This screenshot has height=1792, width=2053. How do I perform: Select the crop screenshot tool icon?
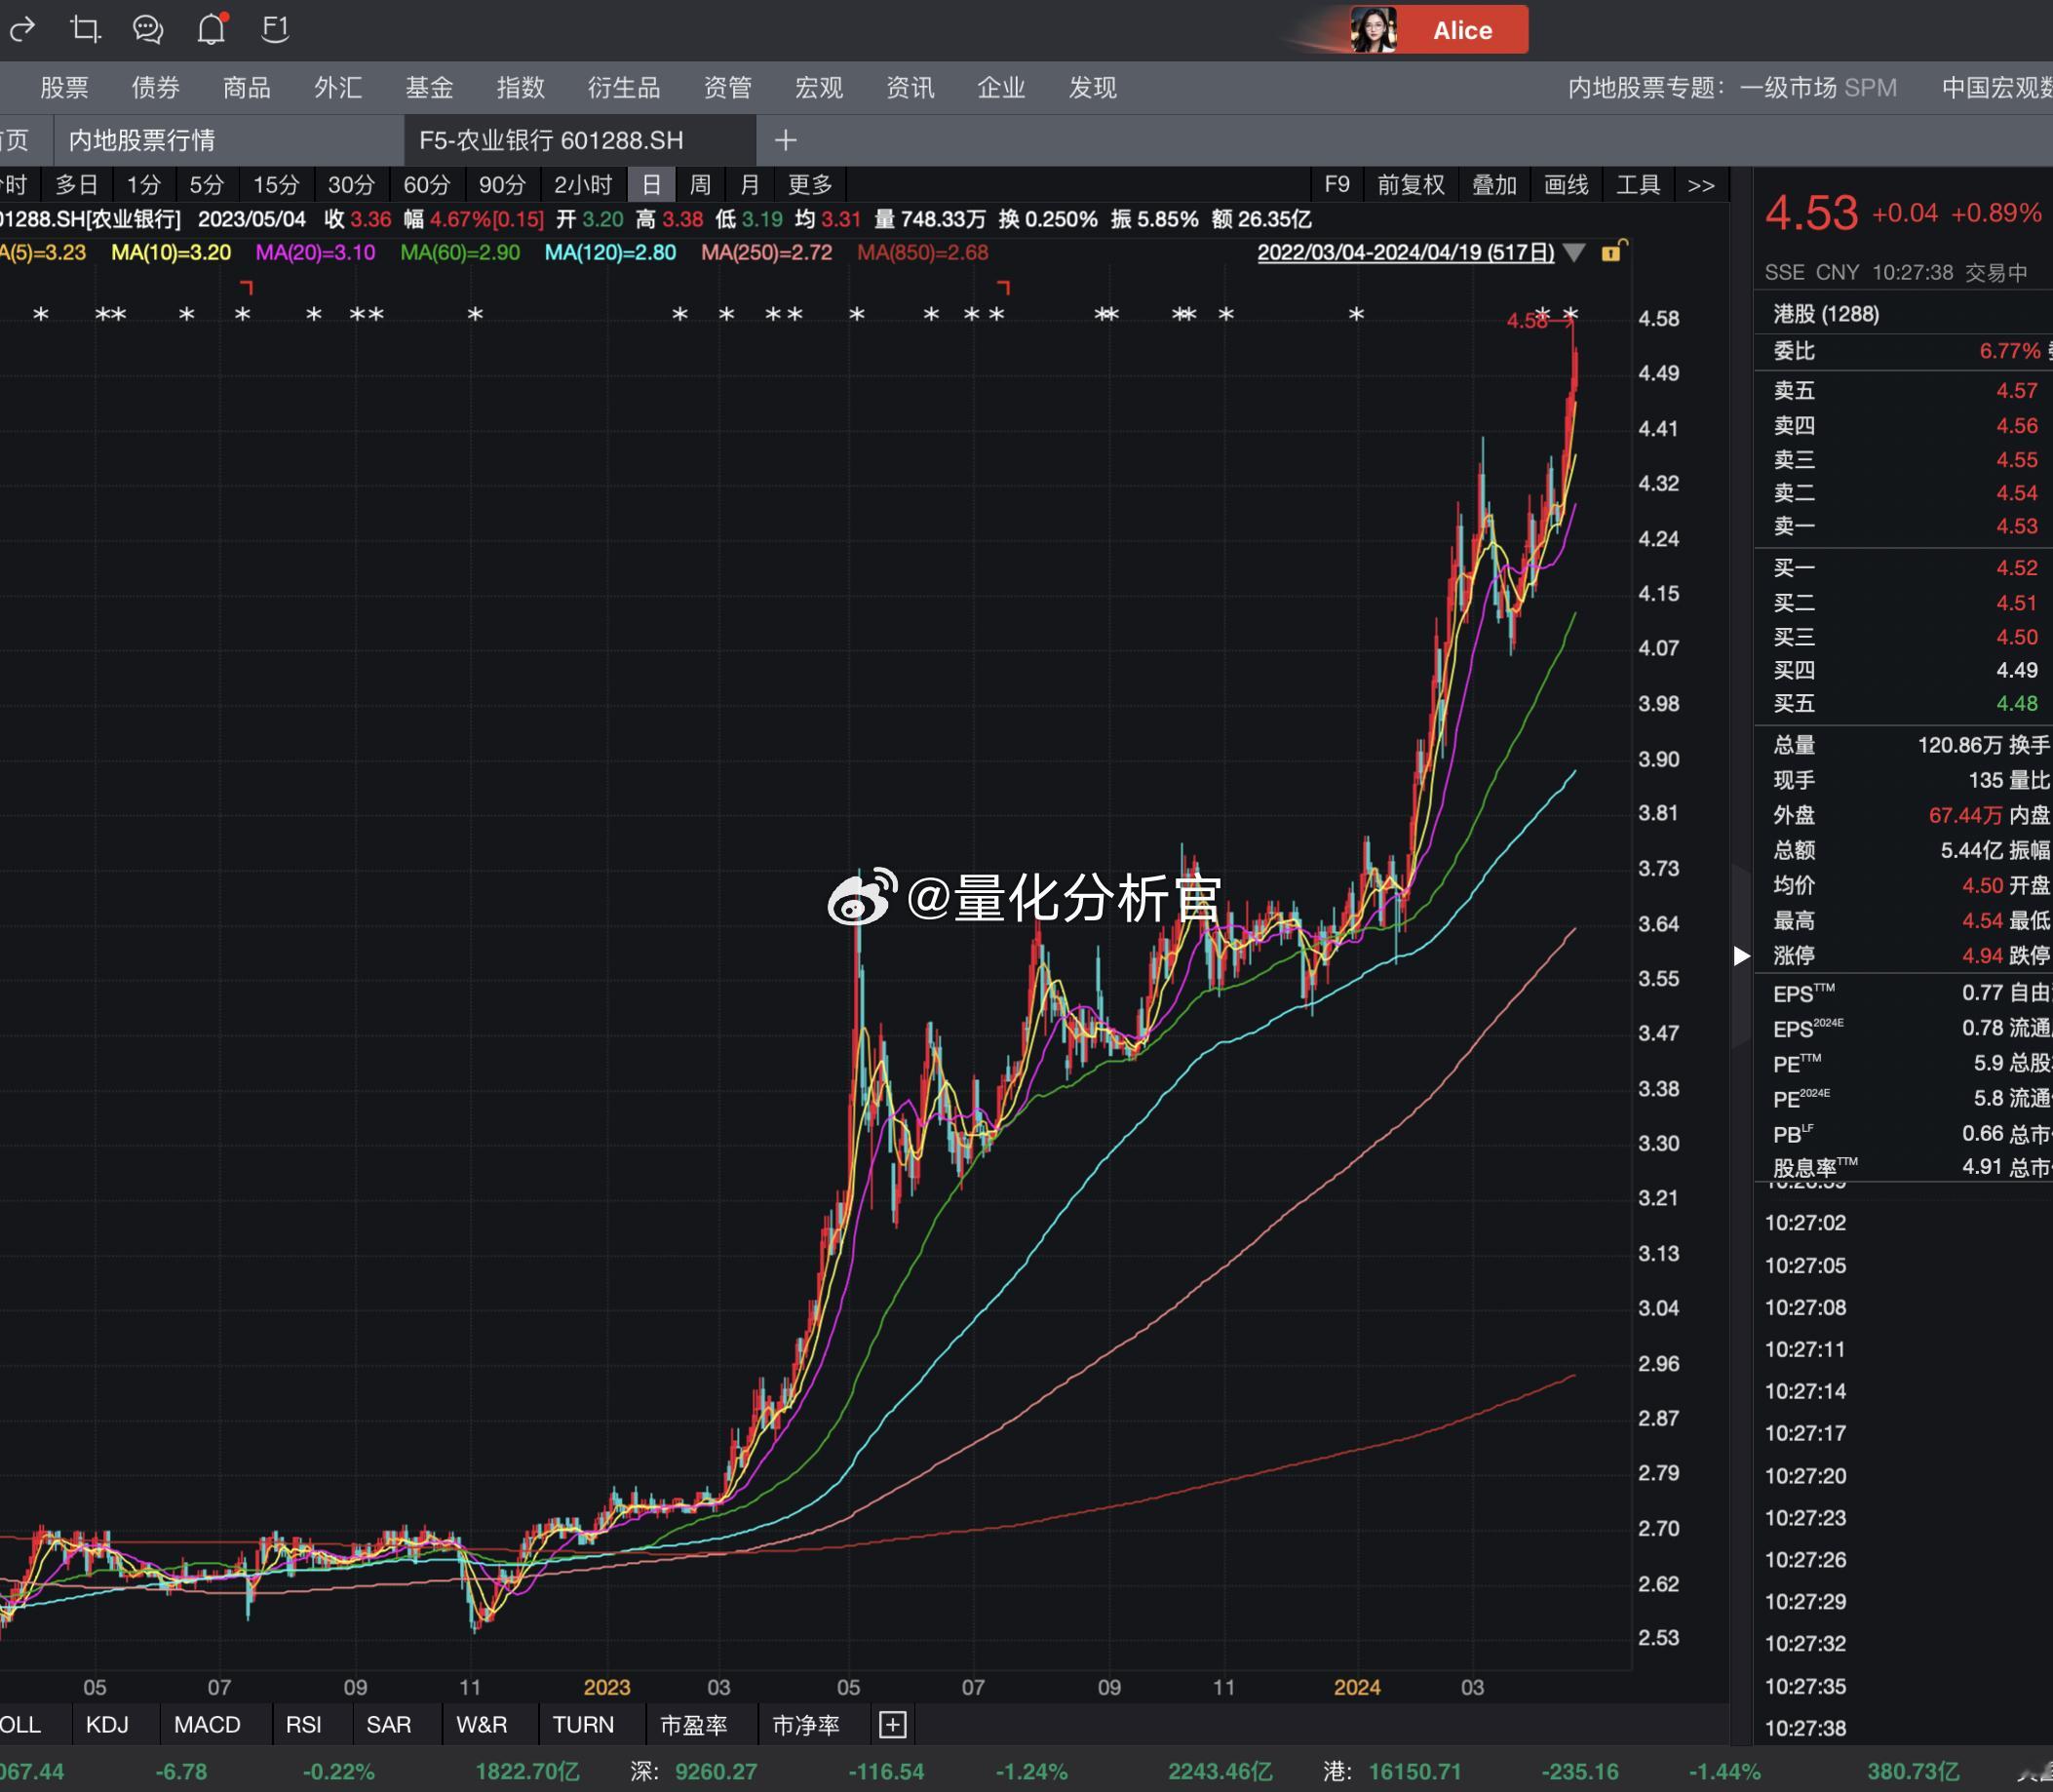[x=86, y=29]
